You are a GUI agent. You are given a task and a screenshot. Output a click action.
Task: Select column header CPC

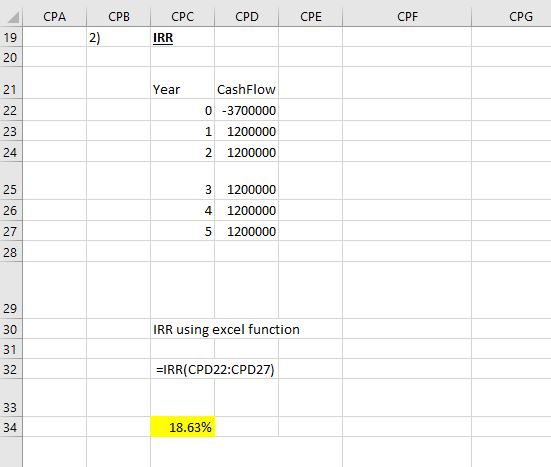click(182, 17)
